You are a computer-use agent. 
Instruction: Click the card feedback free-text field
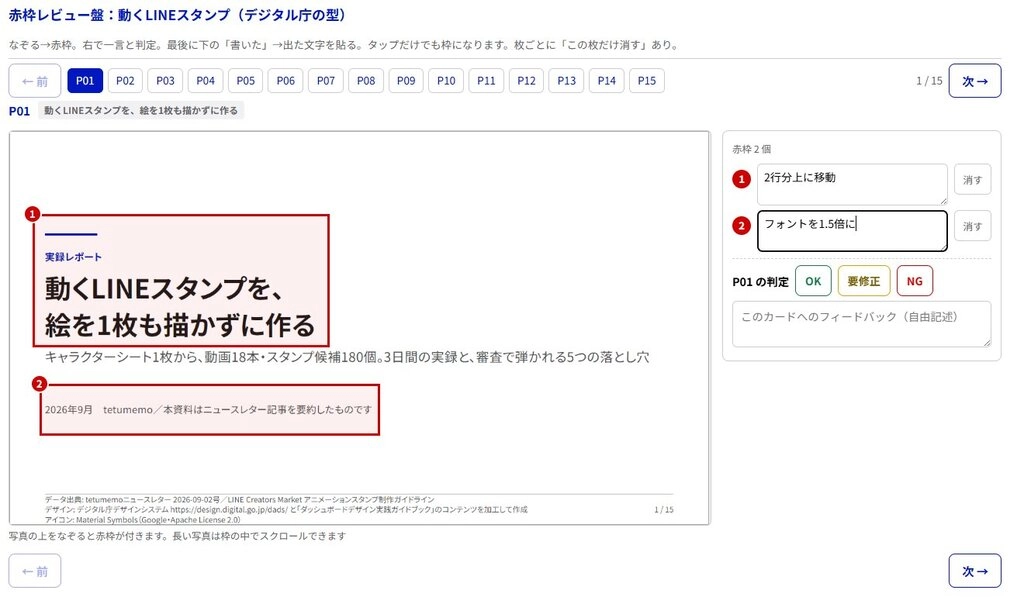[861, 324]
